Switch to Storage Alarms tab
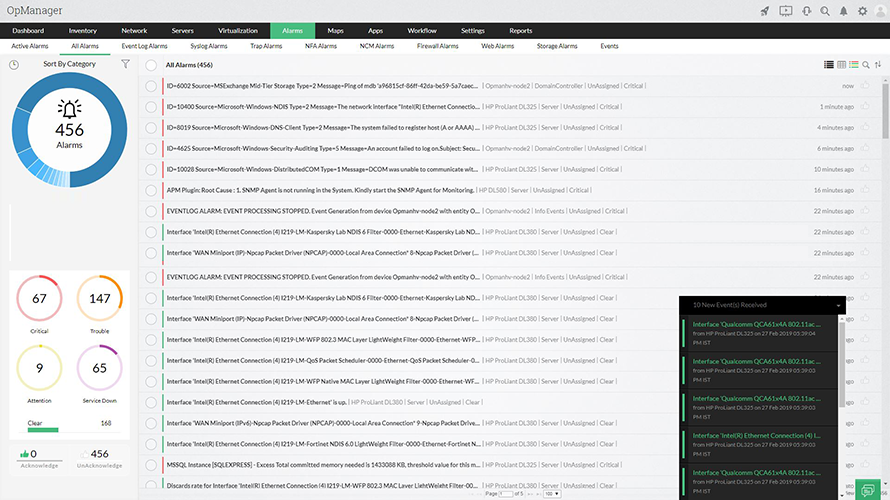Image resolution: width=890 pixels, height=500 pixels. tap(557, 46)
